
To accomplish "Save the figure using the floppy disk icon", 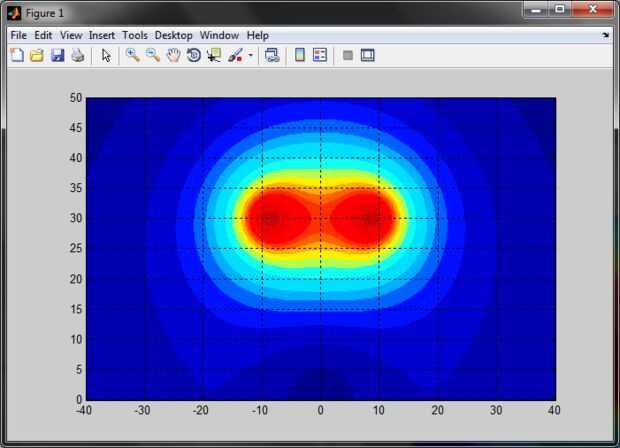I will pyautogui.click(x=58, y=55).
